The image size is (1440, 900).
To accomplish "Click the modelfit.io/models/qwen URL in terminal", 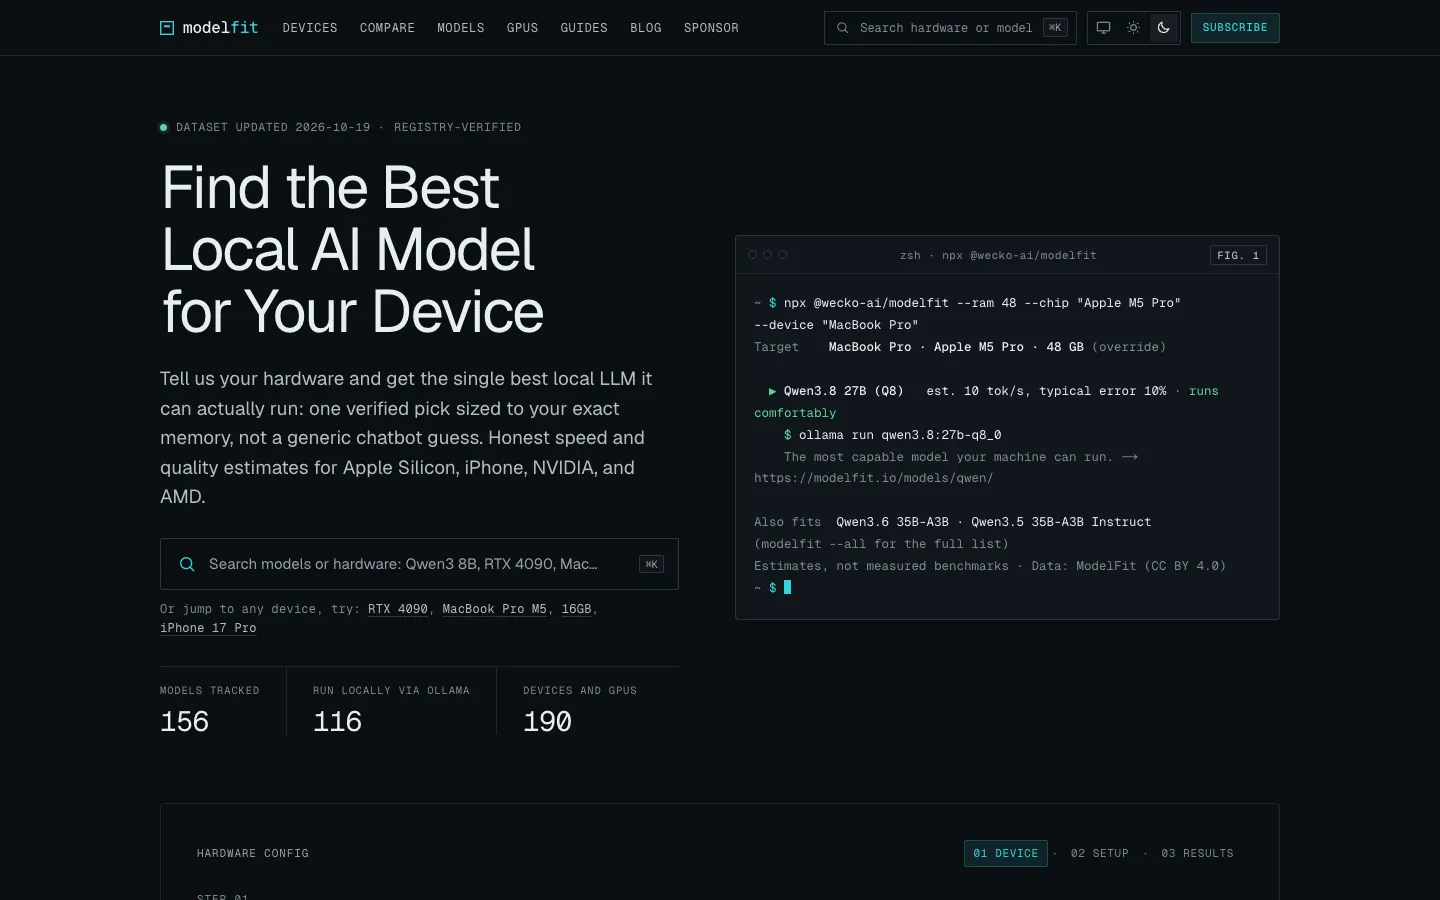I will 874,478.
